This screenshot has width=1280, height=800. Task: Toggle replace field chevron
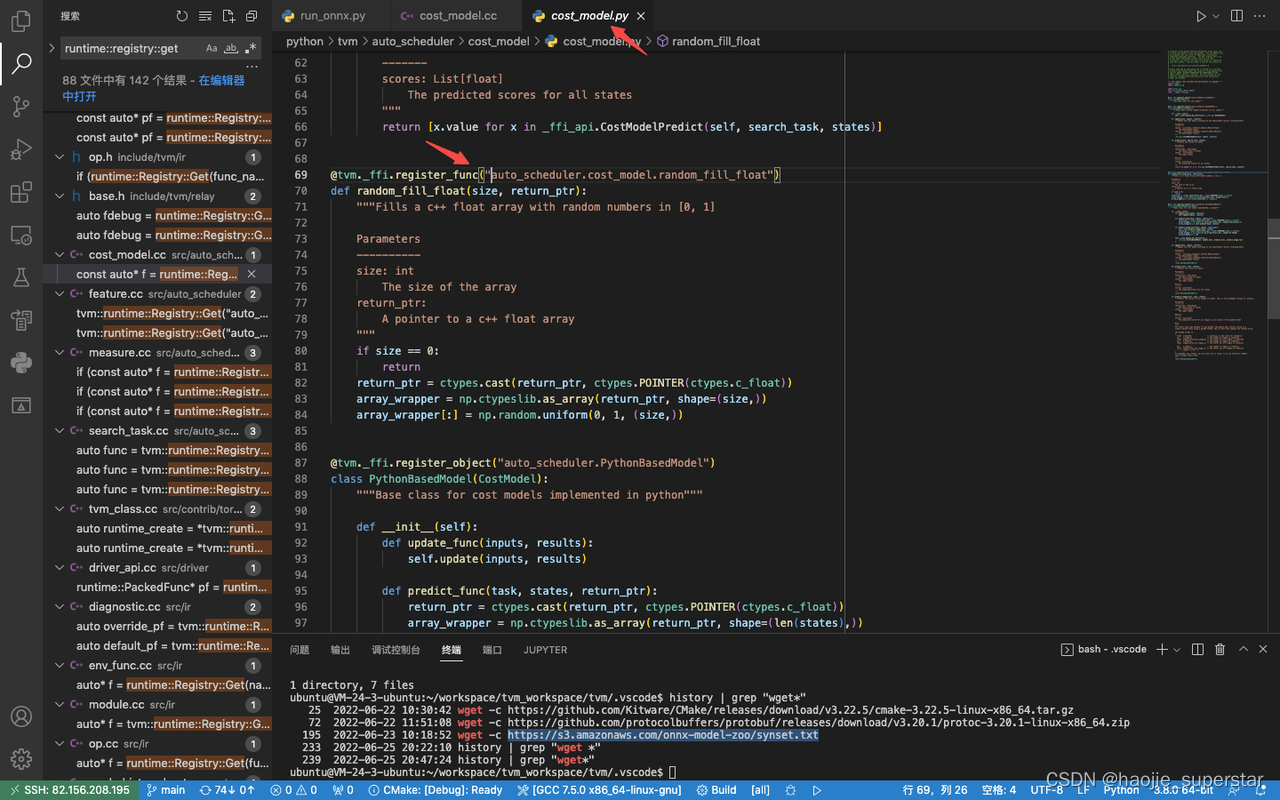click(x=52, y=48)
